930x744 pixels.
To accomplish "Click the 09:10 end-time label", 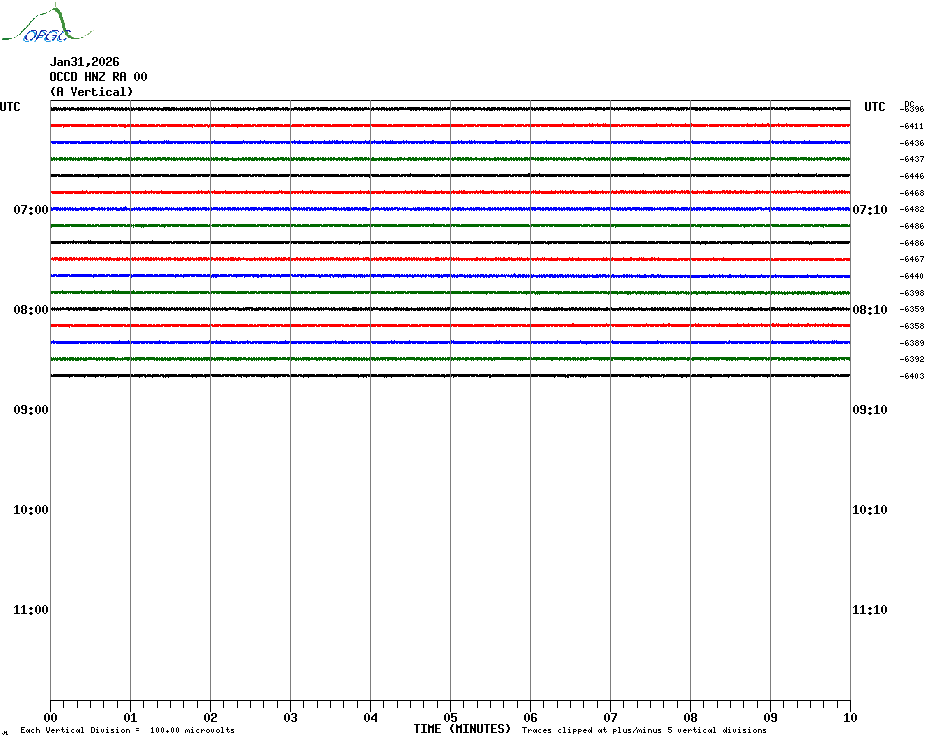I will point(870,410).
